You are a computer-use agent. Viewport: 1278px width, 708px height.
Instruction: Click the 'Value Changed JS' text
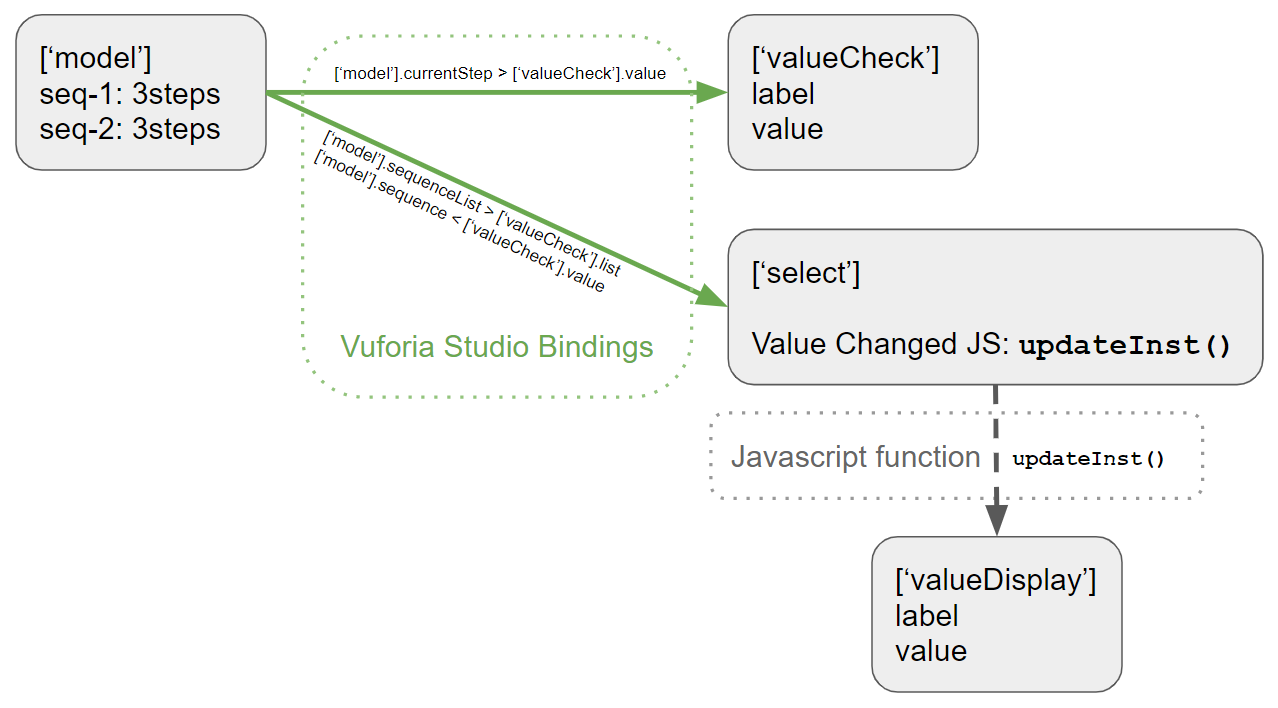[x=880, y=345]
